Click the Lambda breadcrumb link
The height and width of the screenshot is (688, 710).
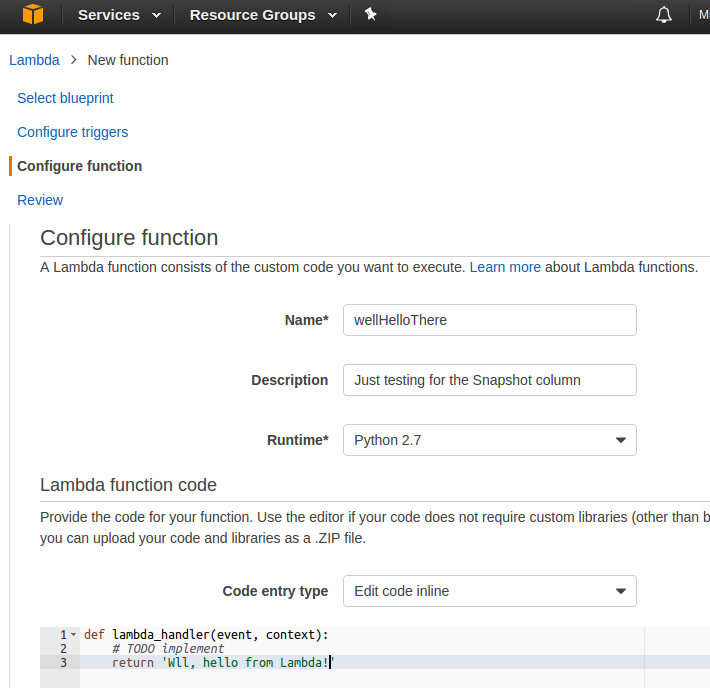(x=34, y=60)
